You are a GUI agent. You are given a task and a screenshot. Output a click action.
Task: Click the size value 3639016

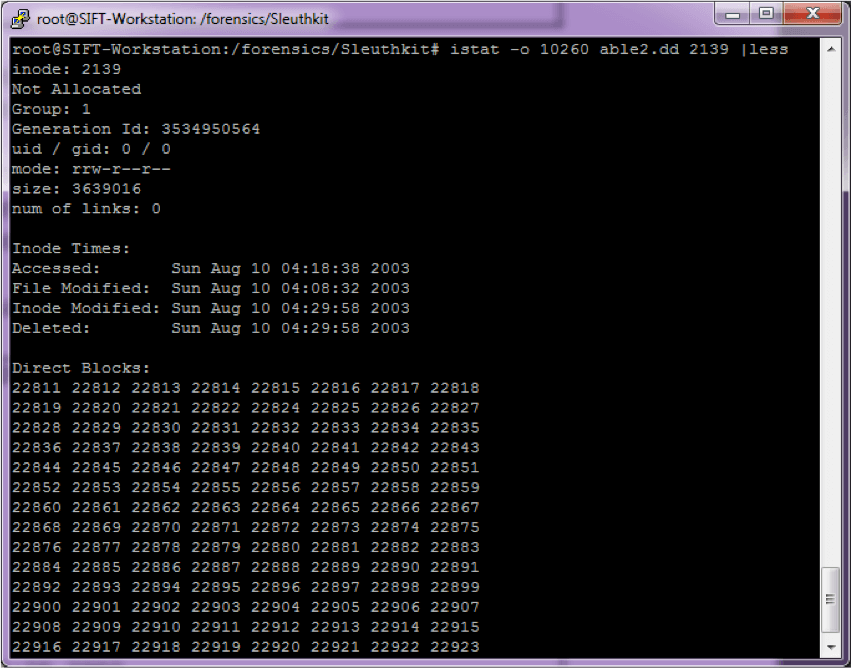[x=106, y=189]
